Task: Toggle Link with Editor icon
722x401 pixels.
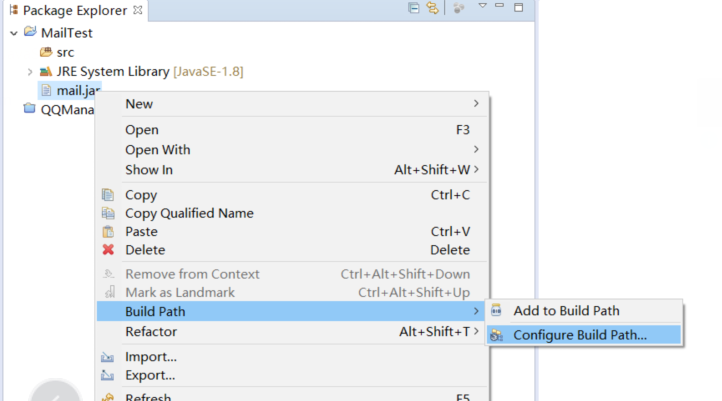Action: pyautogui.click(x=432, y=8)
